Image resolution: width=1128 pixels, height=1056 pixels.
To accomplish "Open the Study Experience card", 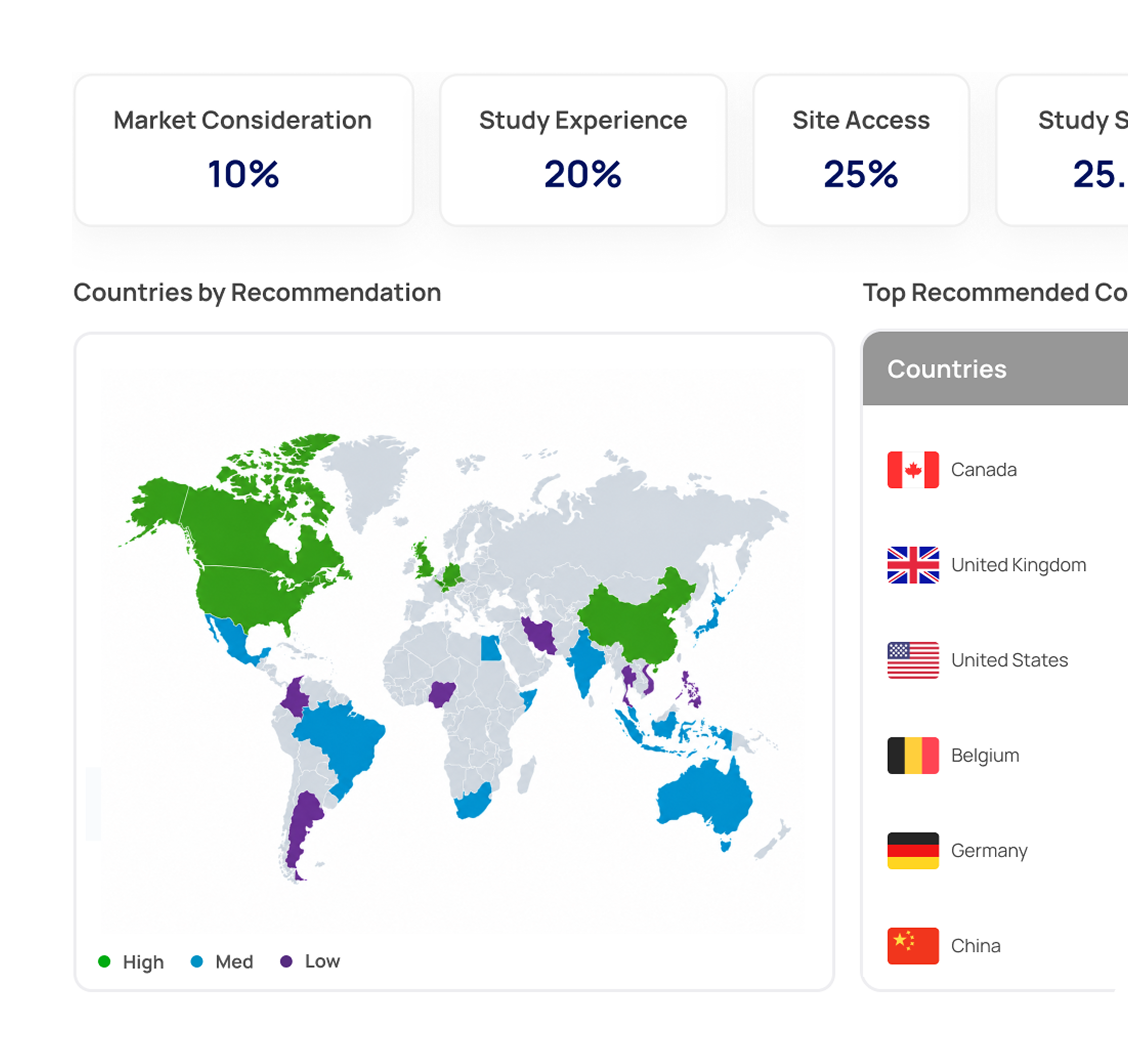I will pos(583,150).
